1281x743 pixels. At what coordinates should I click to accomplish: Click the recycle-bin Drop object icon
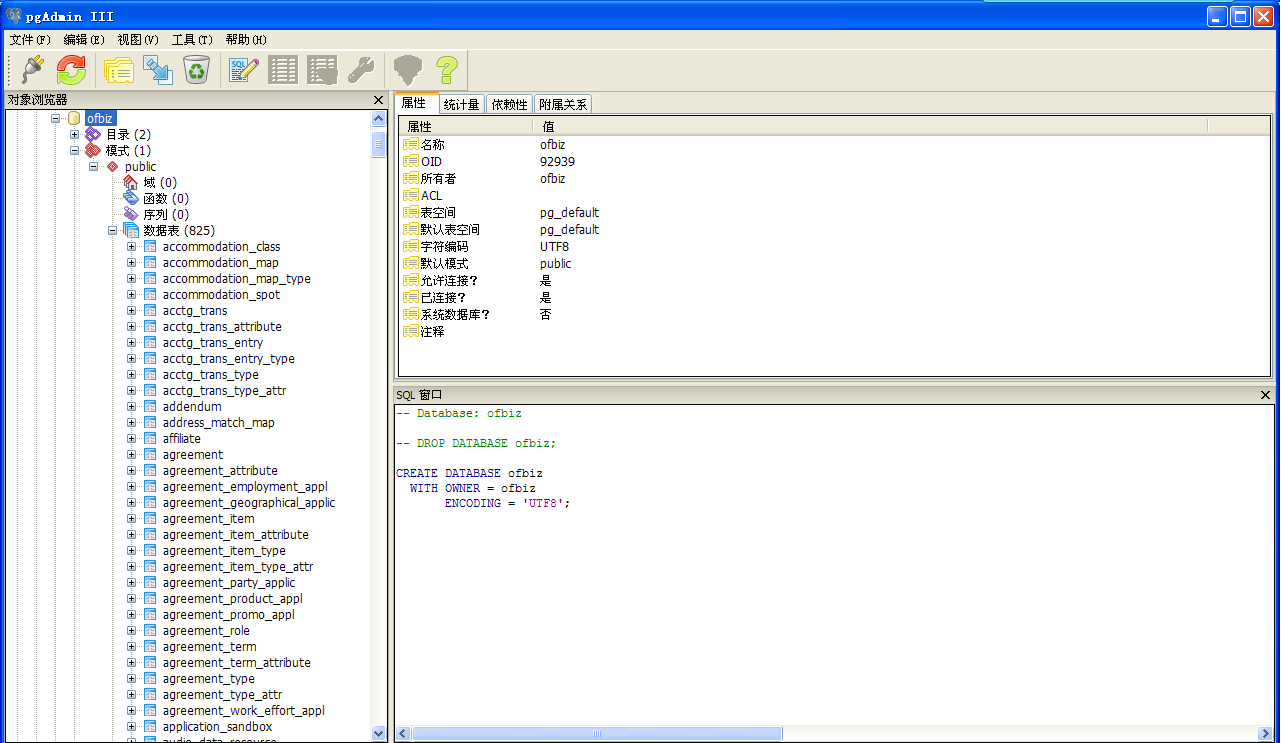point(196,70)
